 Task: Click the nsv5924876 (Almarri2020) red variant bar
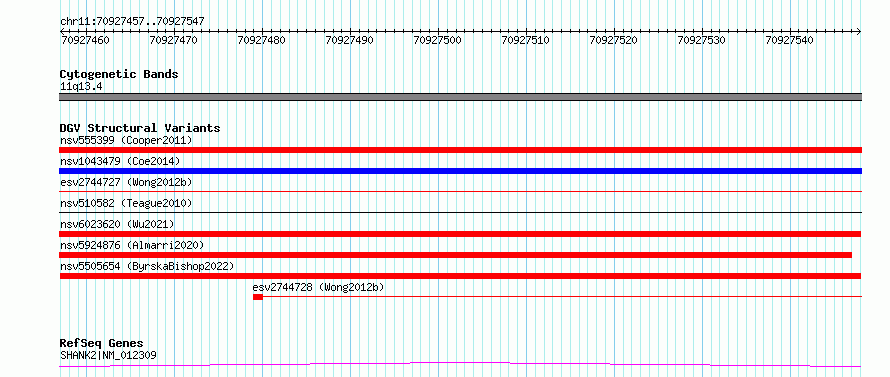pos(456,255)
